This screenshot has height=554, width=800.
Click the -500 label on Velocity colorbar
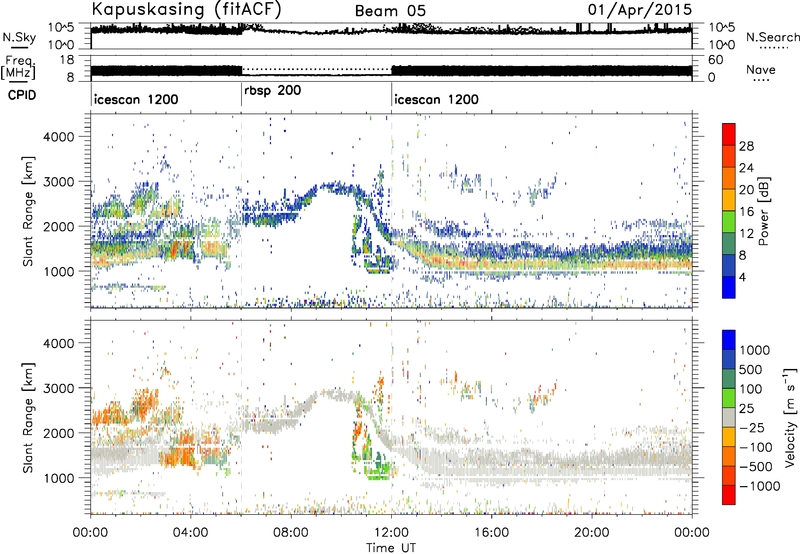coord(756,466)
